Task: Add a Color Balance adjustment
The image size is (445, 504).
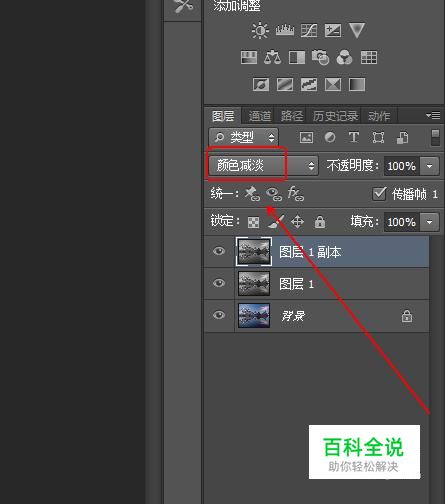Action: coord(272,57)
